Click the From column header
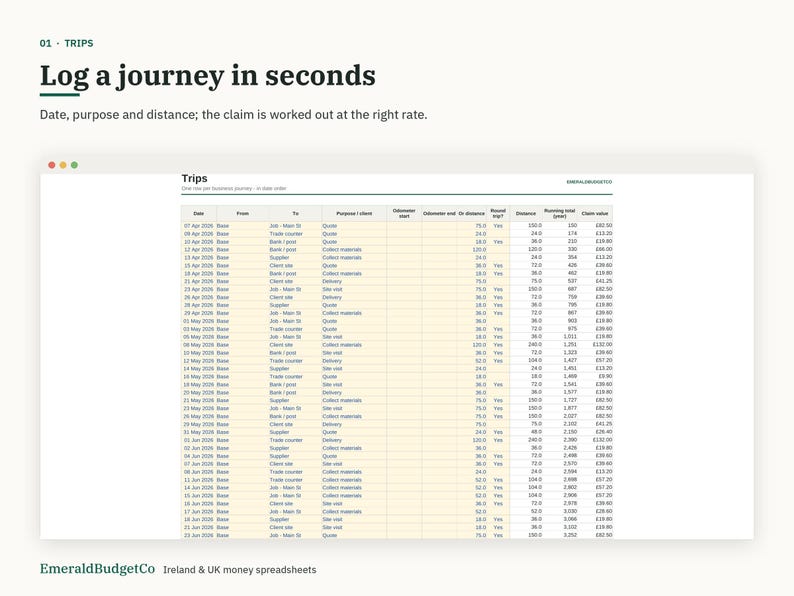Viewport: 794px width, 596px height. pyautogui.click(x=243, y=214)
